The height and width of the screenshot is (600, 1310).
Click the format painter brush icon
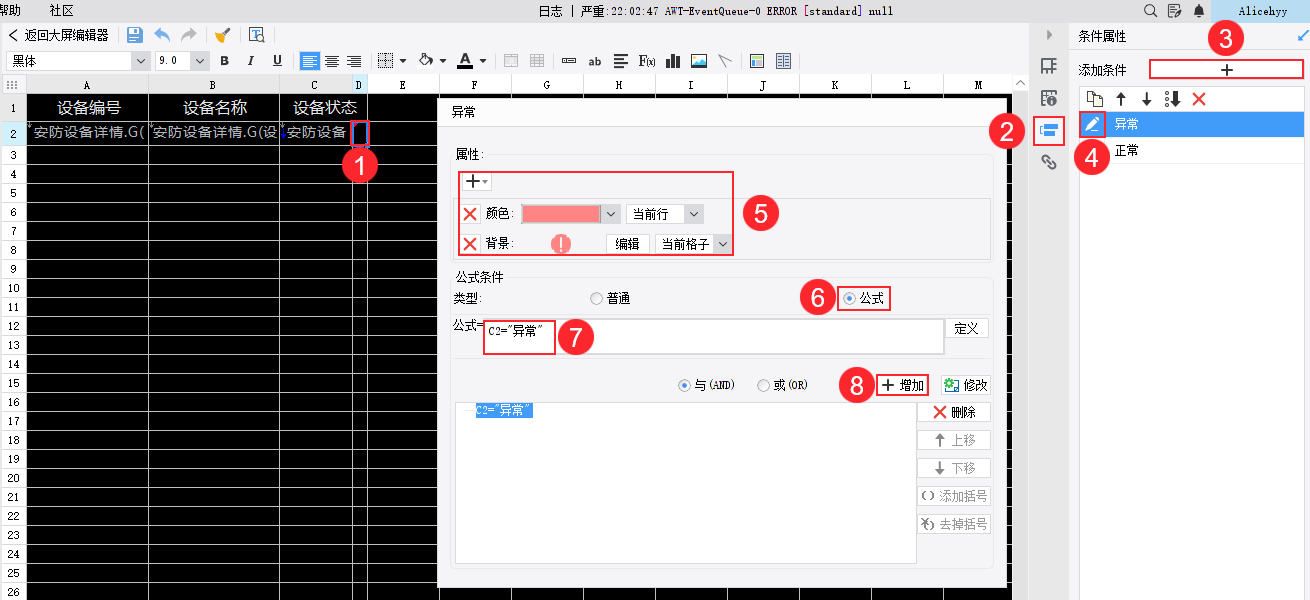coord(222,35)
